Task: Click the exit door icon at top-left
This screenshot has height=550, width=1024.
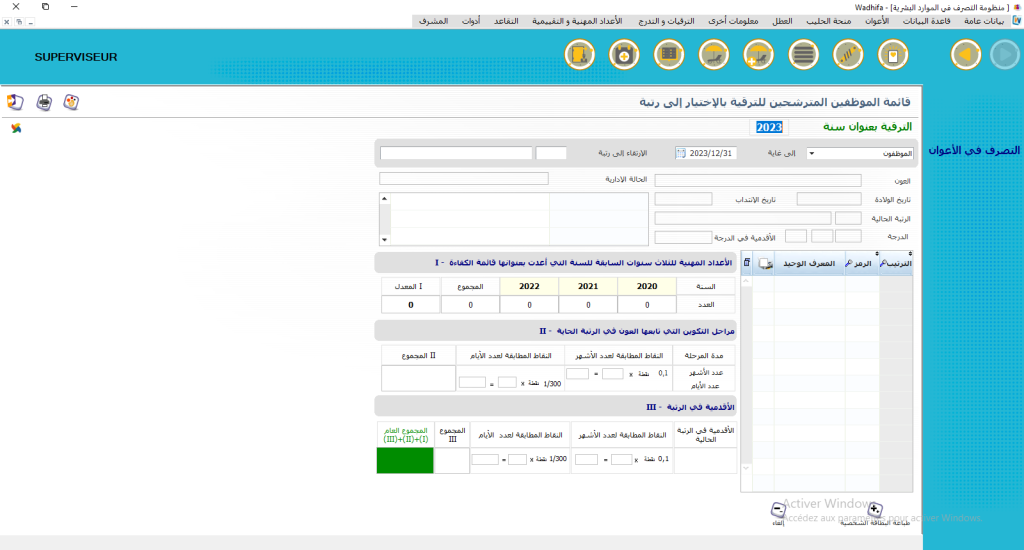Action: point(15,102)
